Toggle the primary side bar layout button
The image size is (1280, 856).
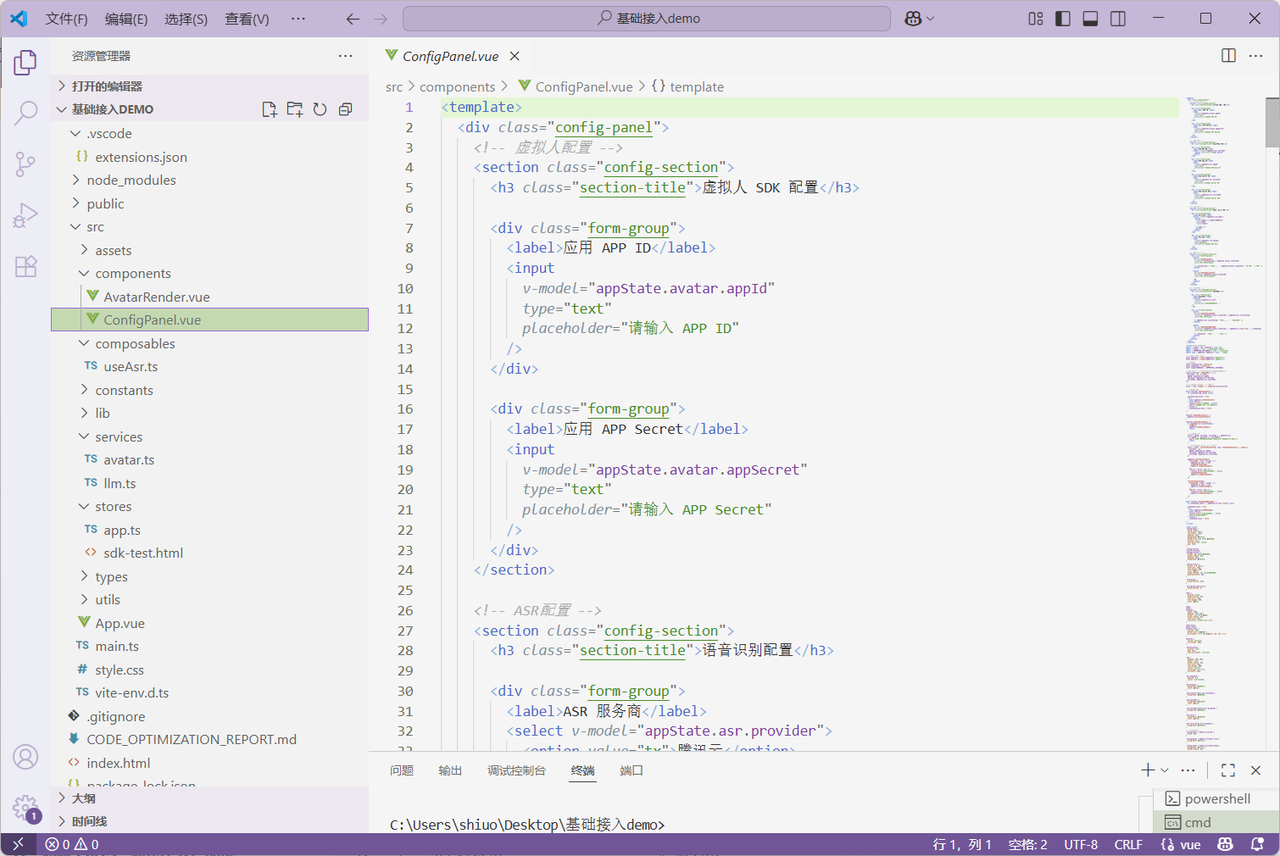coord(1063,19)
